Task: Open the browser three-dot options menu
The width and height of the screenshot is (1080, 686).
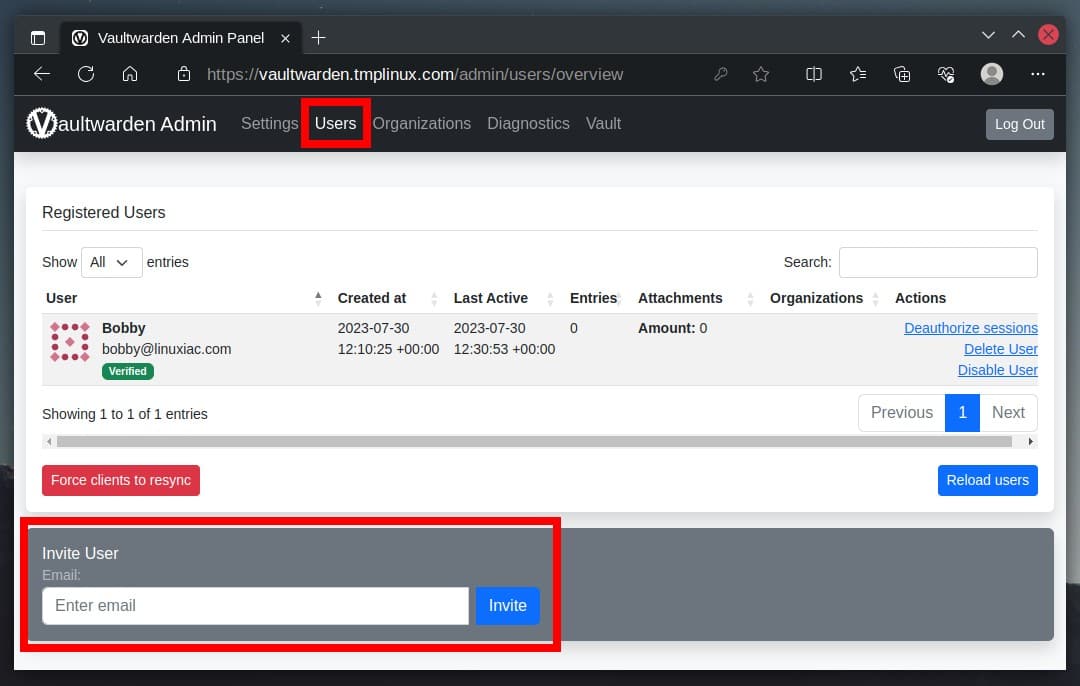Action: click(1038, 74)
